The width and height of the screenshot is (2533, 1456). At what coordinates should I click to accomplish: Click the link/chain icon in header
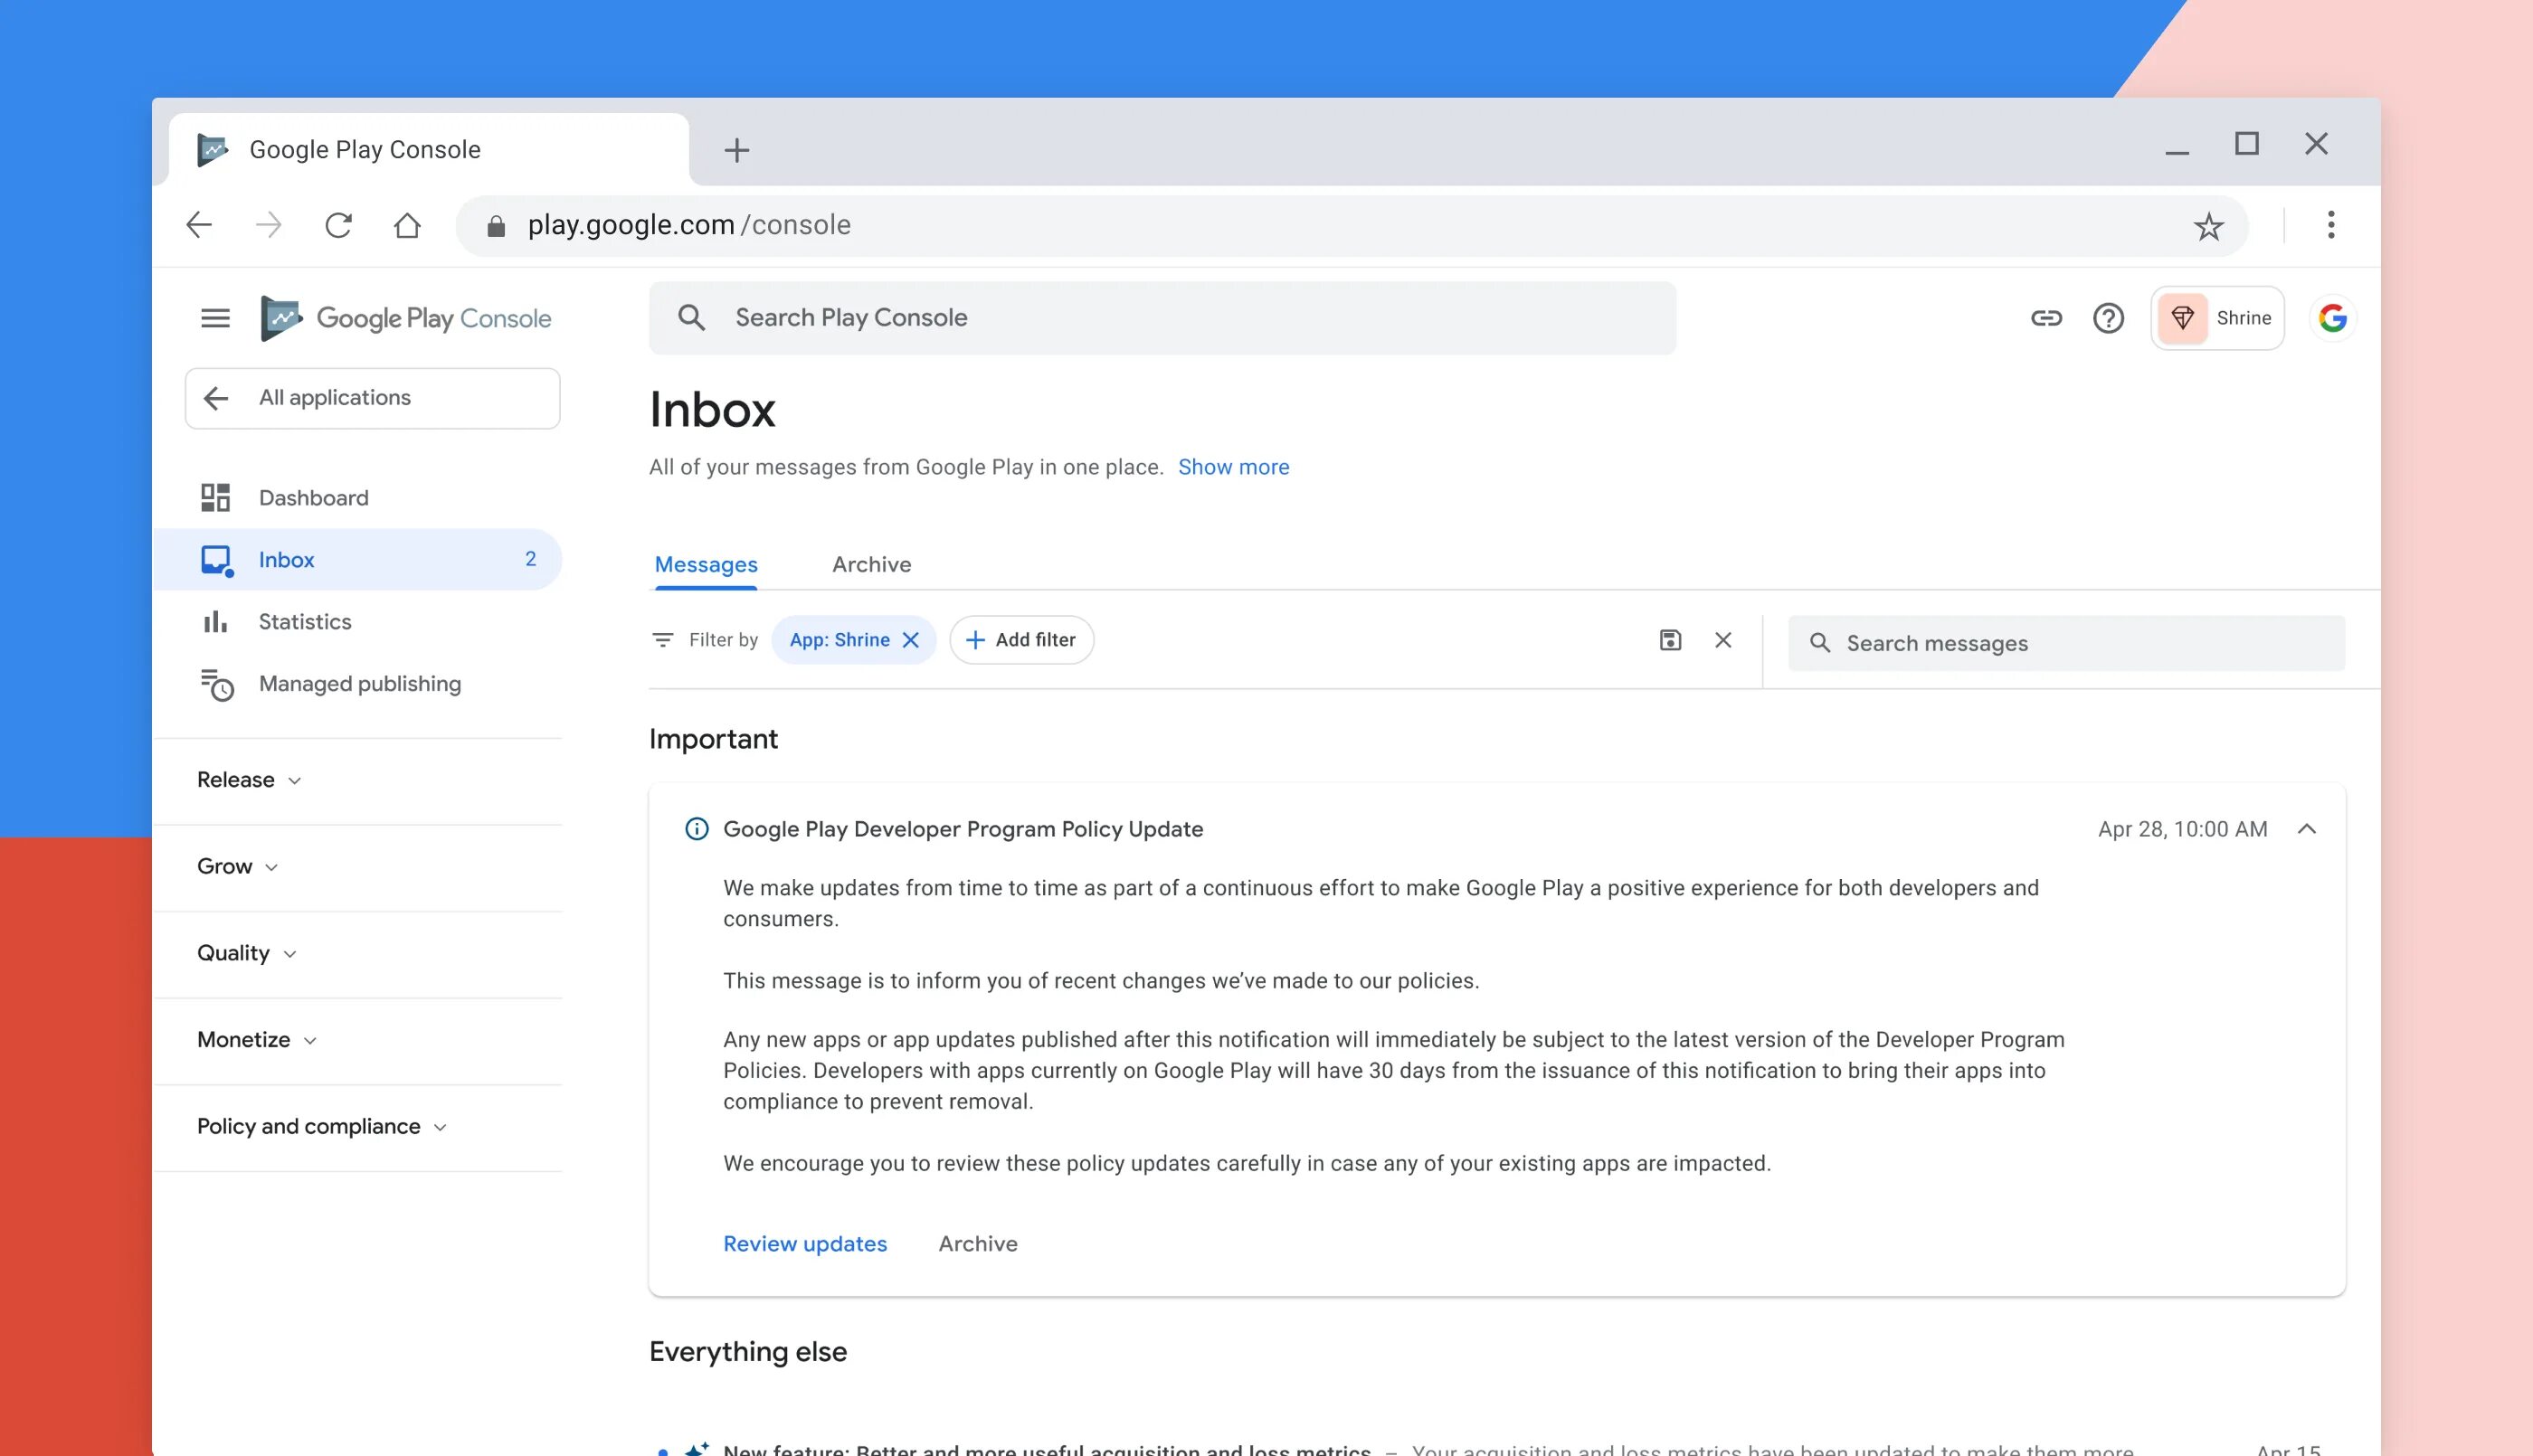click(2046, 318)
